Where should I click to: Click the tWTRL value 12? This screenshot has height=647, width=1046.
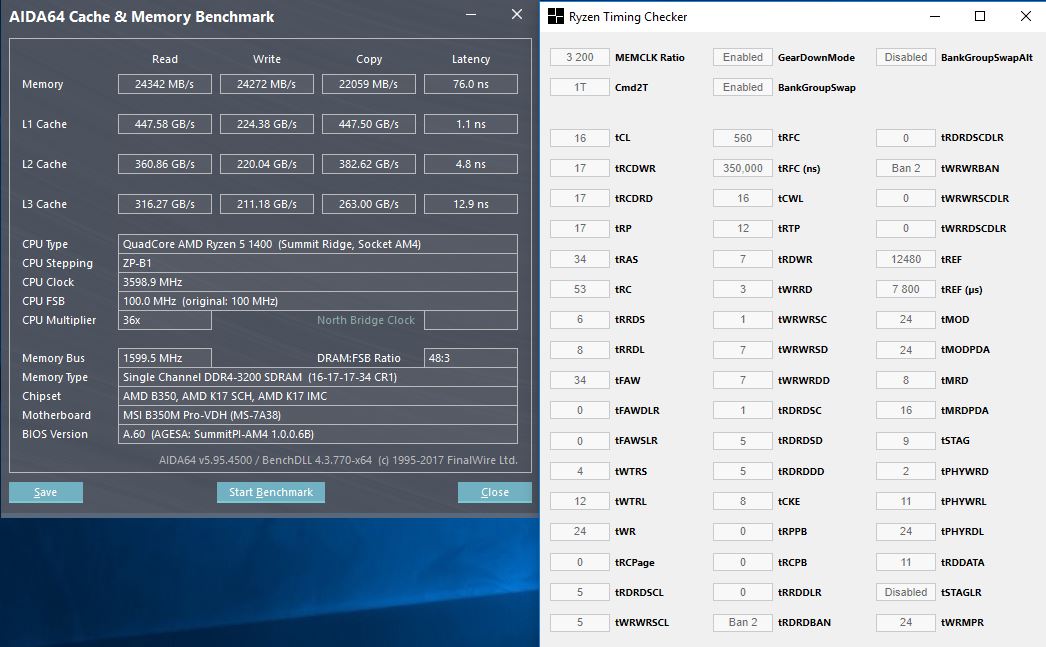coord(580,502)
